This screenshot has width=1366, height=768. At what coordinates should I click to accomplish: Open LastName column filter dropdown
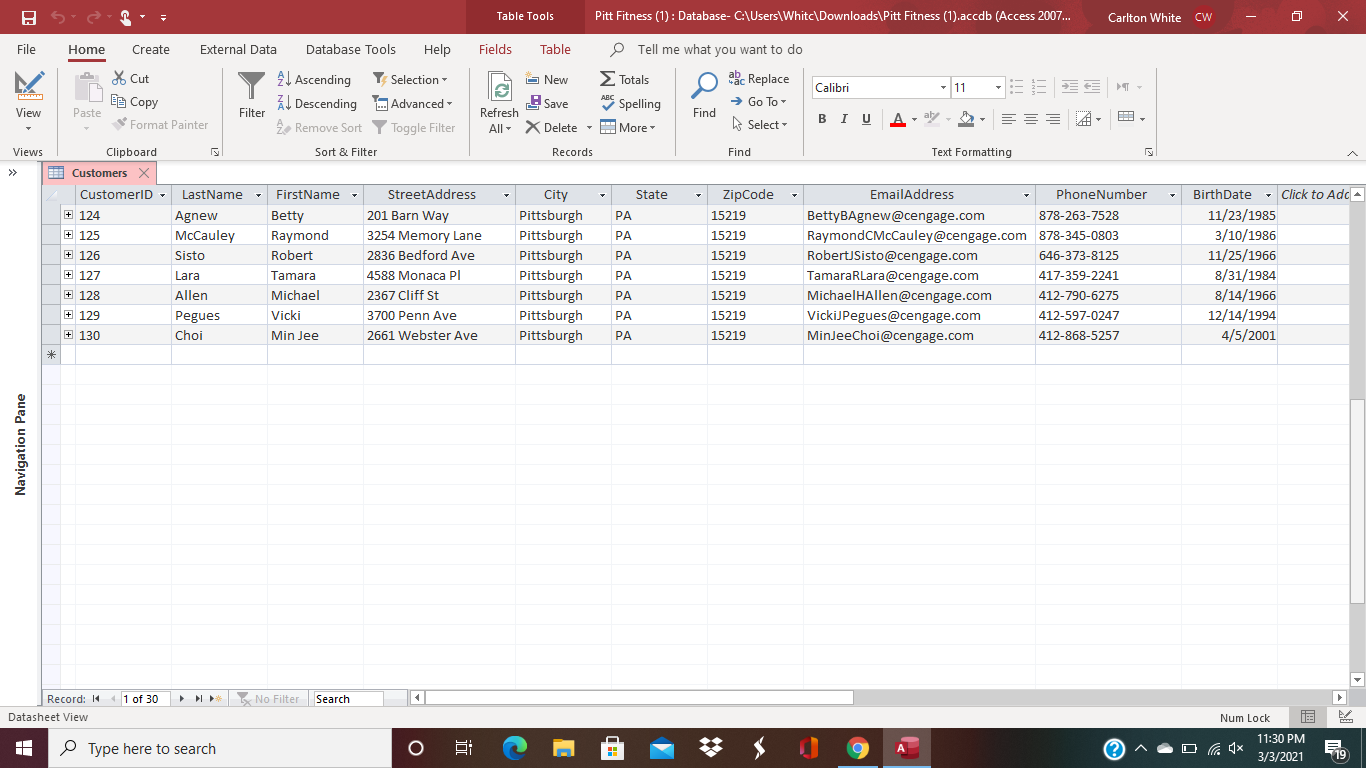pos(258,195)
